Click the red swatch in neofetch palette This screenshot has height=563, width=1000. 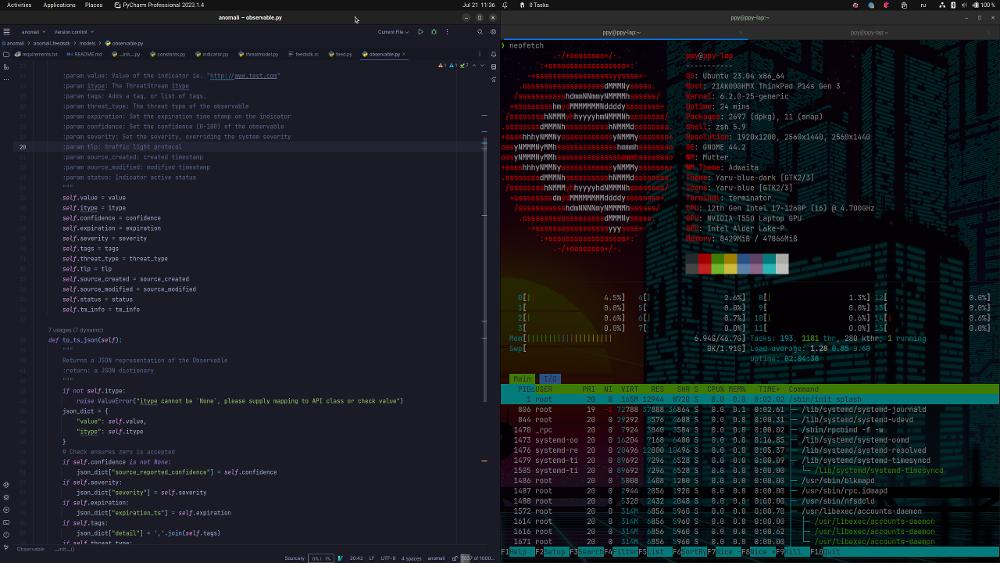705,263
